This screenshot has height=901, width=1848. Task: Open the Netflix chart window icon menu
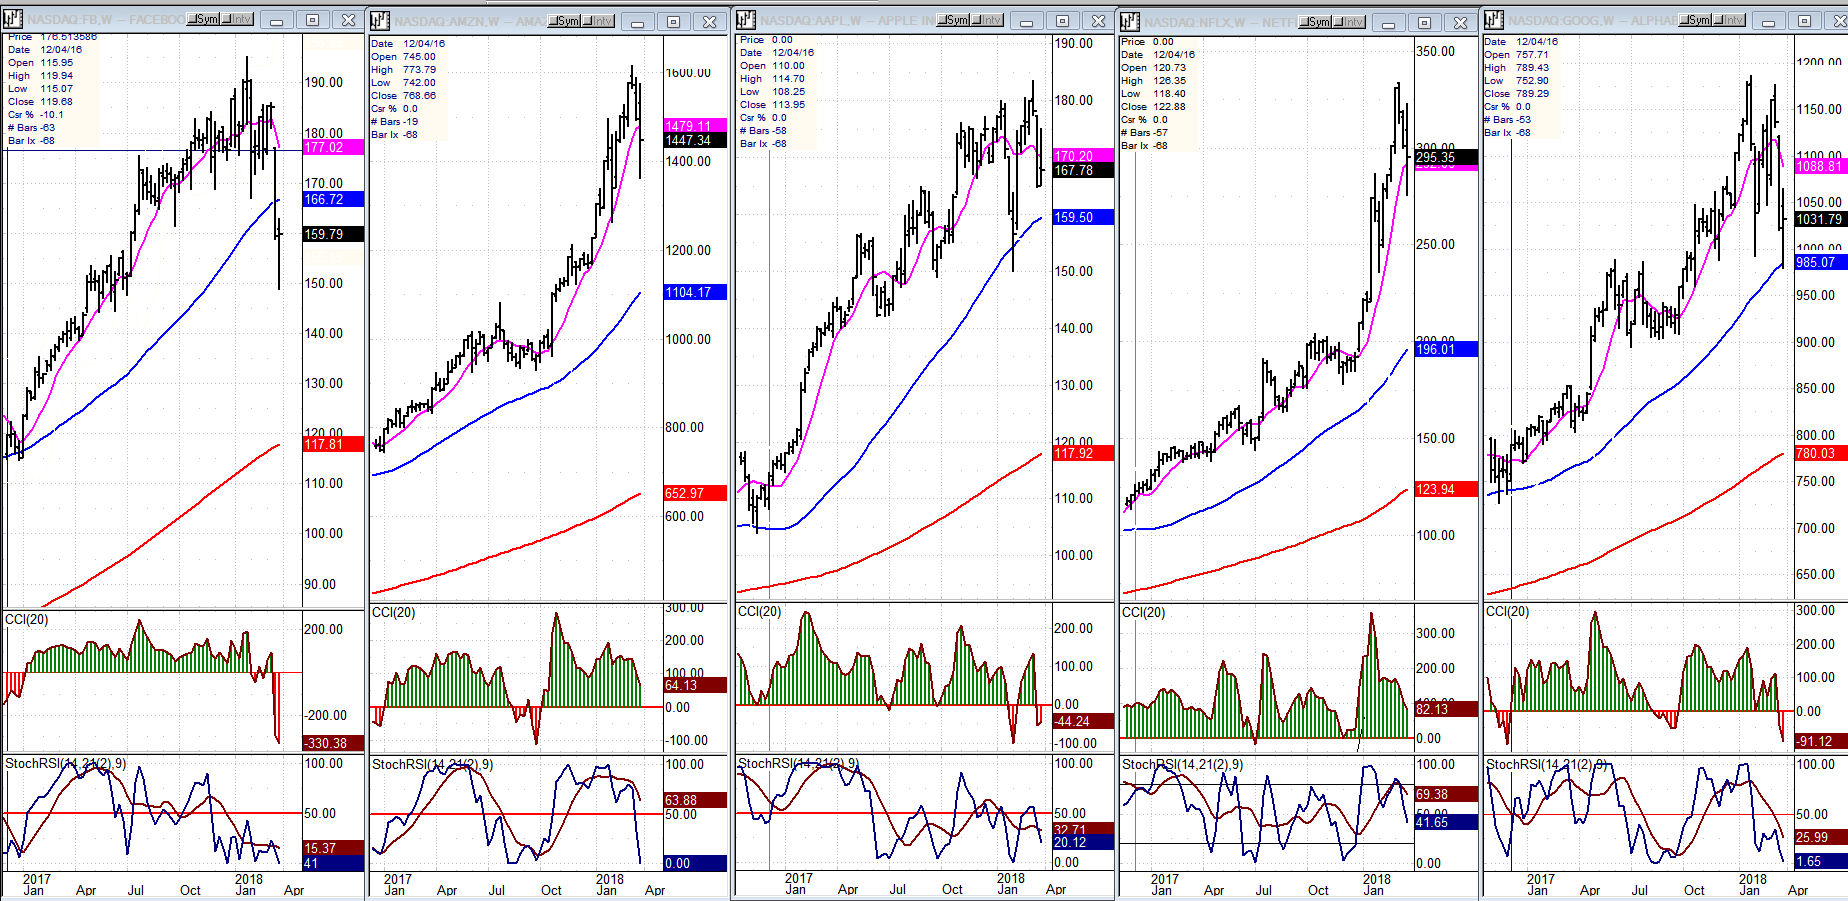1130,22
